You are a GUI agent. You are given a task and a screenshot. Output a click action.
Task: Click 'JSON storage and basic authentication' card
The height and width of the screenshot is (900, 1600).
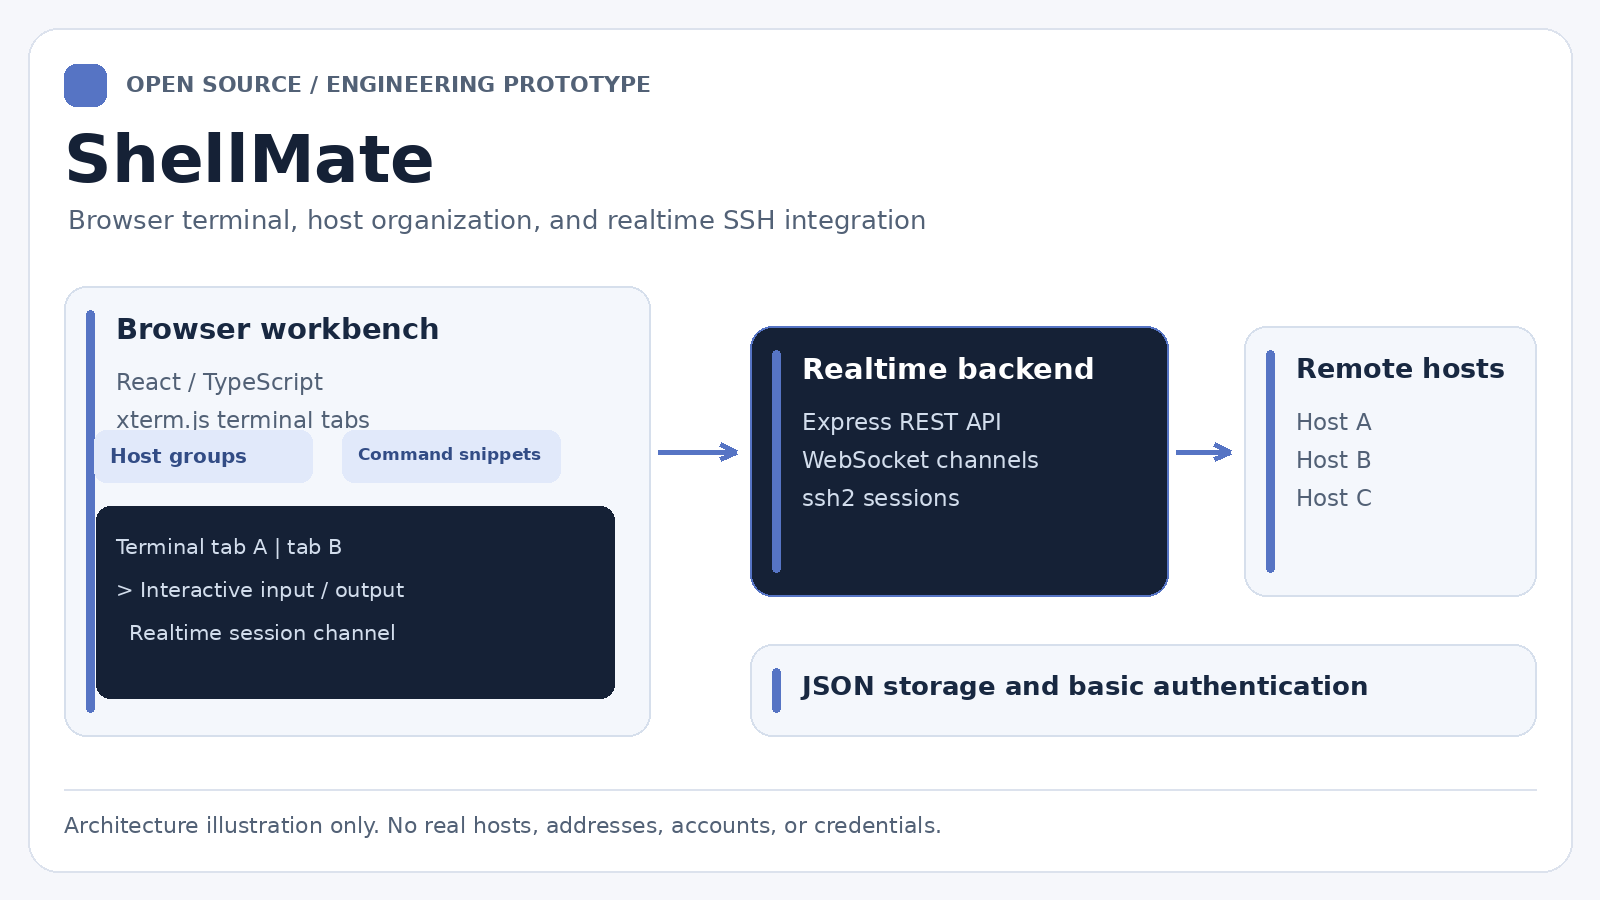click(1143, 691)
